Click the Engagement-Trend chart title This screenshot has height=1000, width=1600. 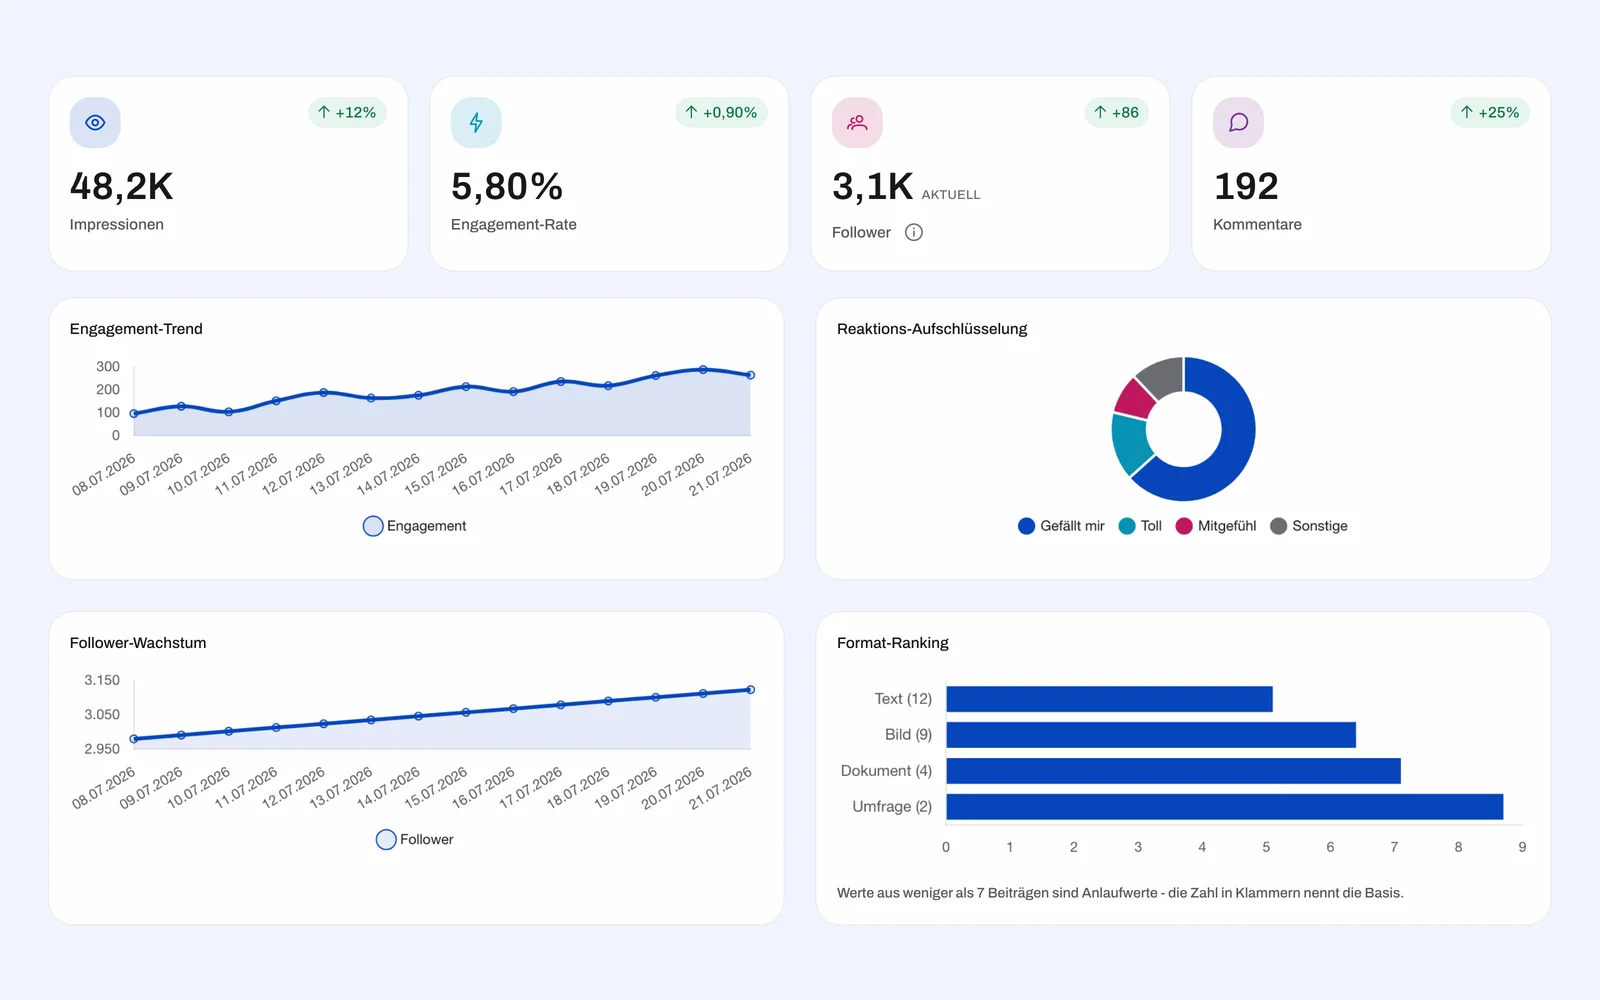pos(136,329)
